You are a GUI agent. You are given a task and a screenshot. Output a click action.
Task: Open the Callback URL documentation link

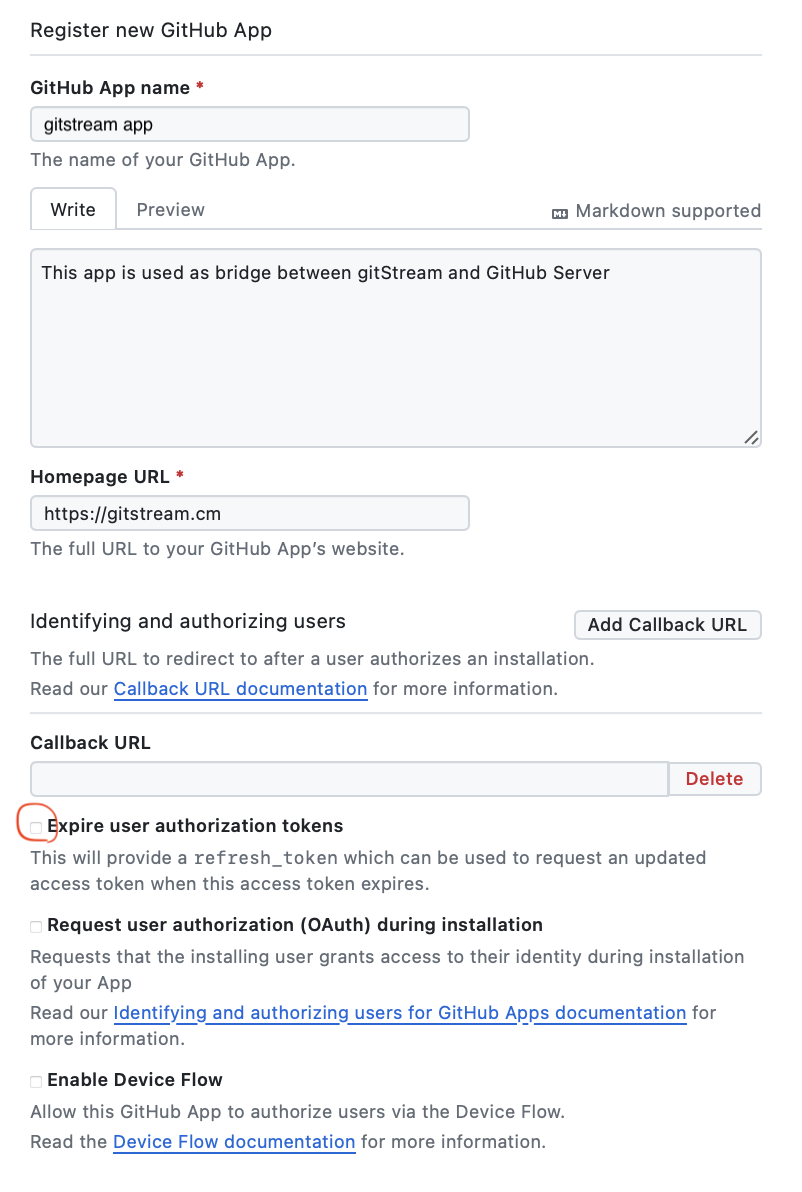click(240, 688)
